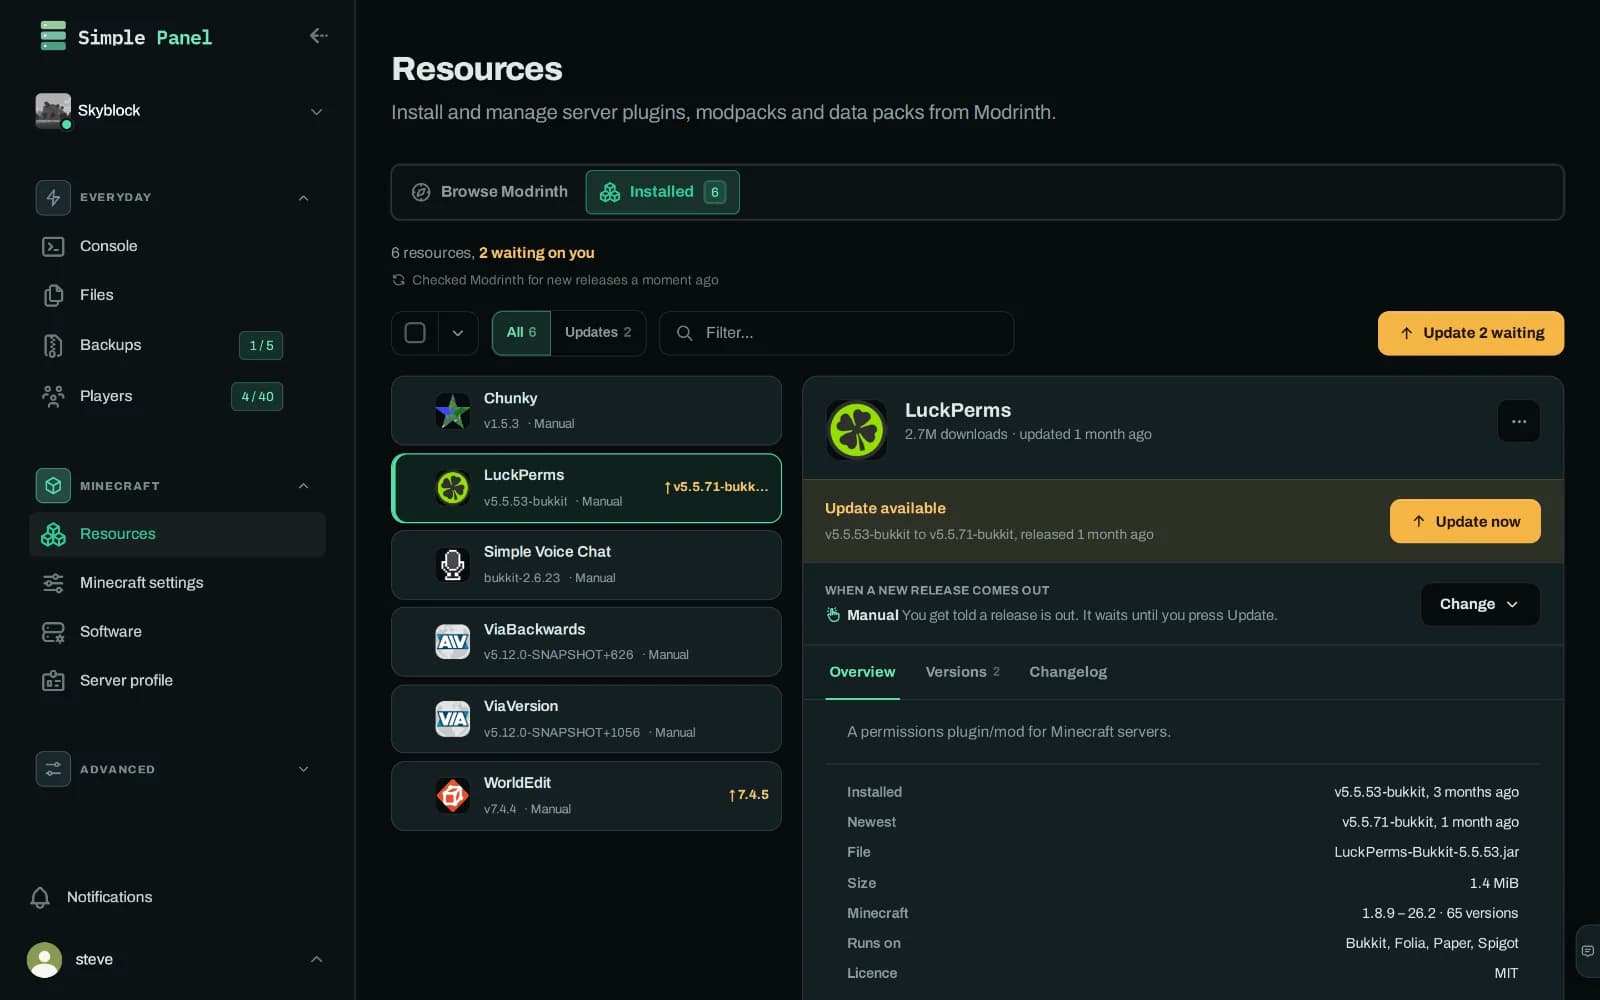The width and height of the screenshot is (1600, 1000).
Task: Click the Skyblock server avatar
Action: pos(53,111)
